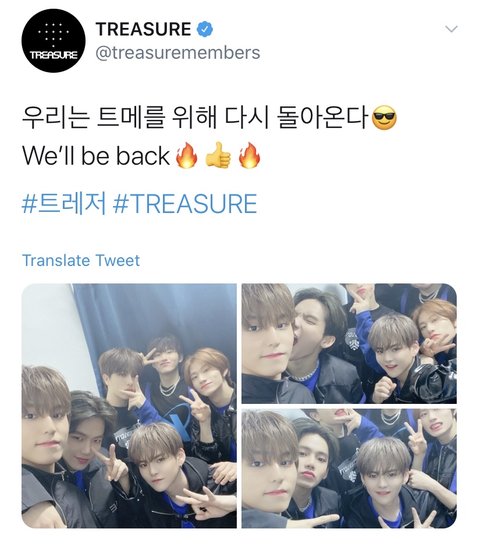Click the dotted diamond logo in avatar

[53, 35]
